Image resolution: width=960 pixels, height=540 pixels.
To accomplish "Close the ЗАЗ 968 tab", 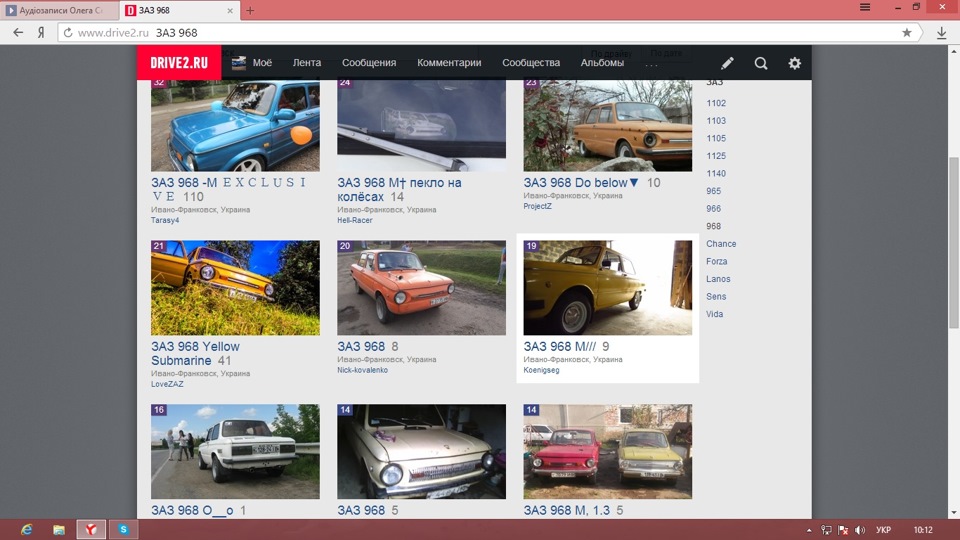I will tap(230, 10).
